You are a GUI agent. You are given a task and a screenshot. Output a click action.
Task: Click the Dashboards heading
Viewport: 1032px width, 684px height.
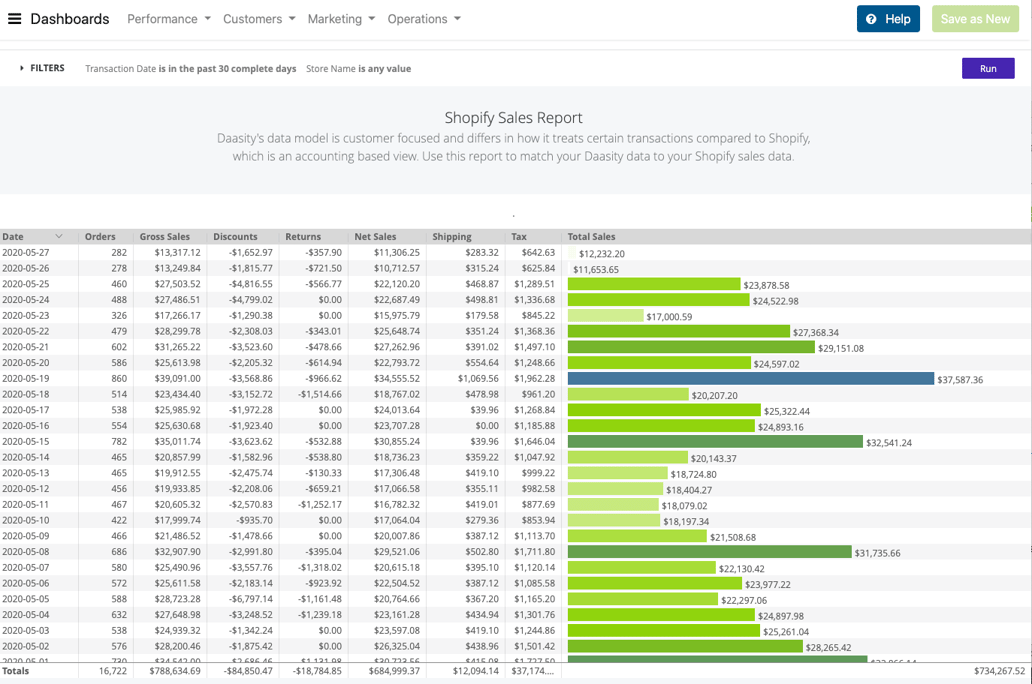(x=69, y=18)
